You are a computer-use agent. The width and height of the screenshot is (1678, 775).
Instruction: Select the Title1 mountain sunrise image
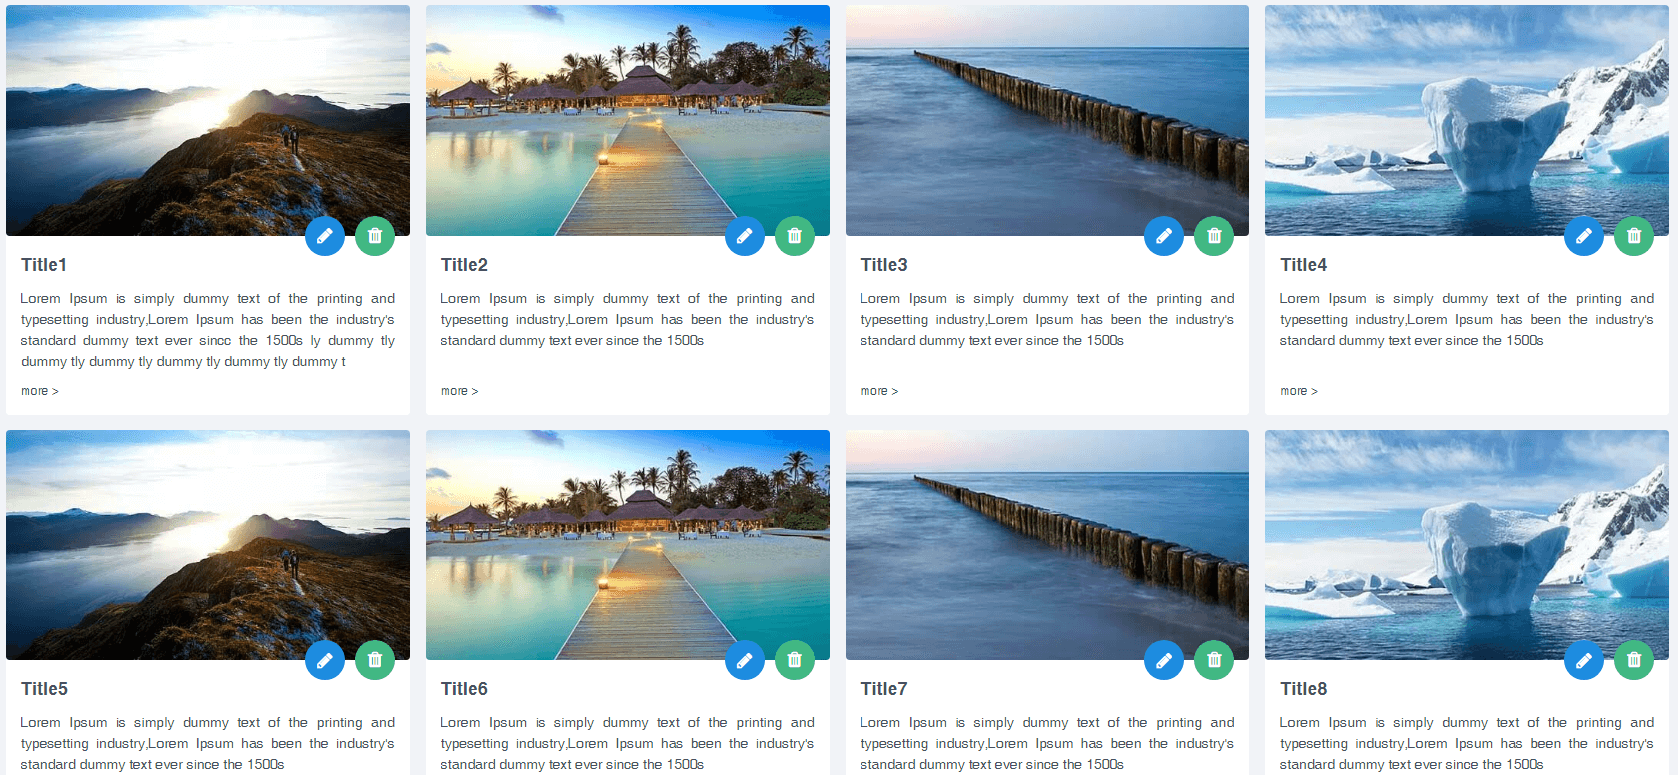208,120
